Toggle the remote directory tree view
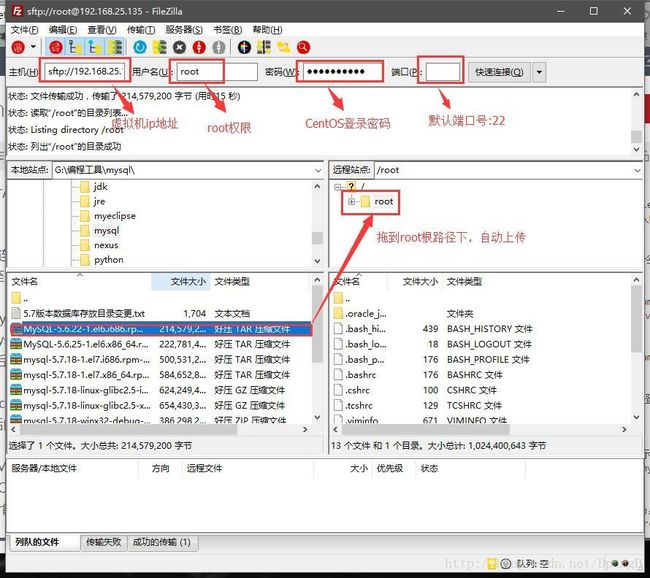 pos(95,47)
